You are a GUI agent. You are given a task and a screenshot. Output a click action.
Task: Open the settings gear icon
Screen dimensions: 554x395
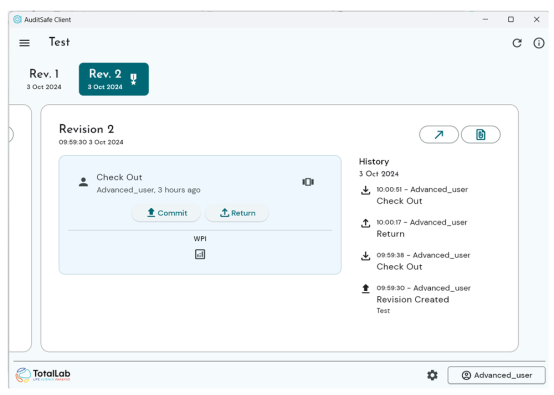pyautogui.click(x=432, y=375)
